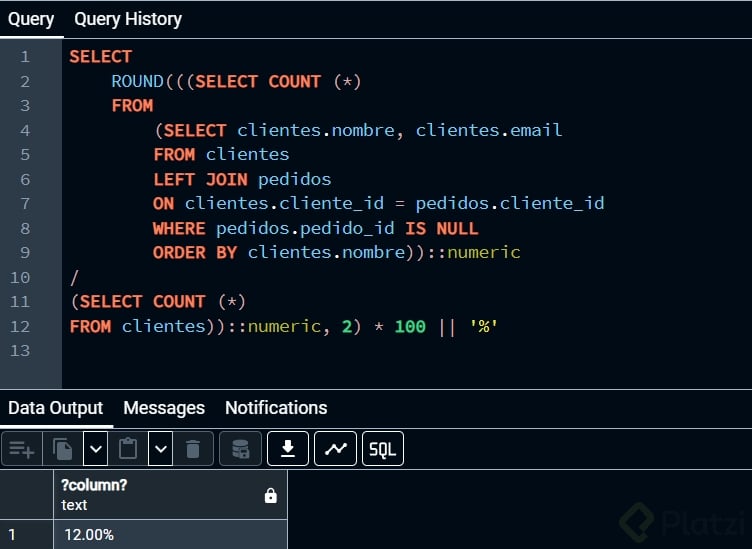Open the Graph Visualiser
Image resolution: width=752 pixels, height=549 pixels.
point(335,449)
